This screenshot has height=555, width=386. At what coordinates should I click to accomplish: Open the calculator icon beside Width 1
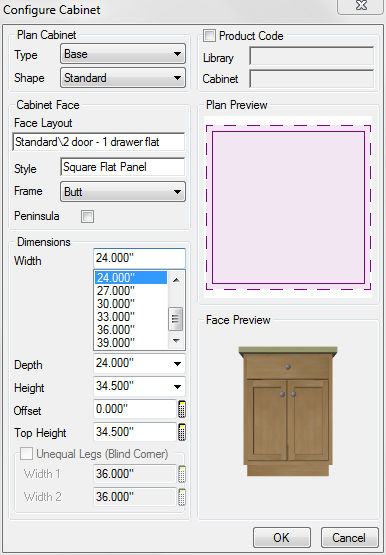coord(182,474)
